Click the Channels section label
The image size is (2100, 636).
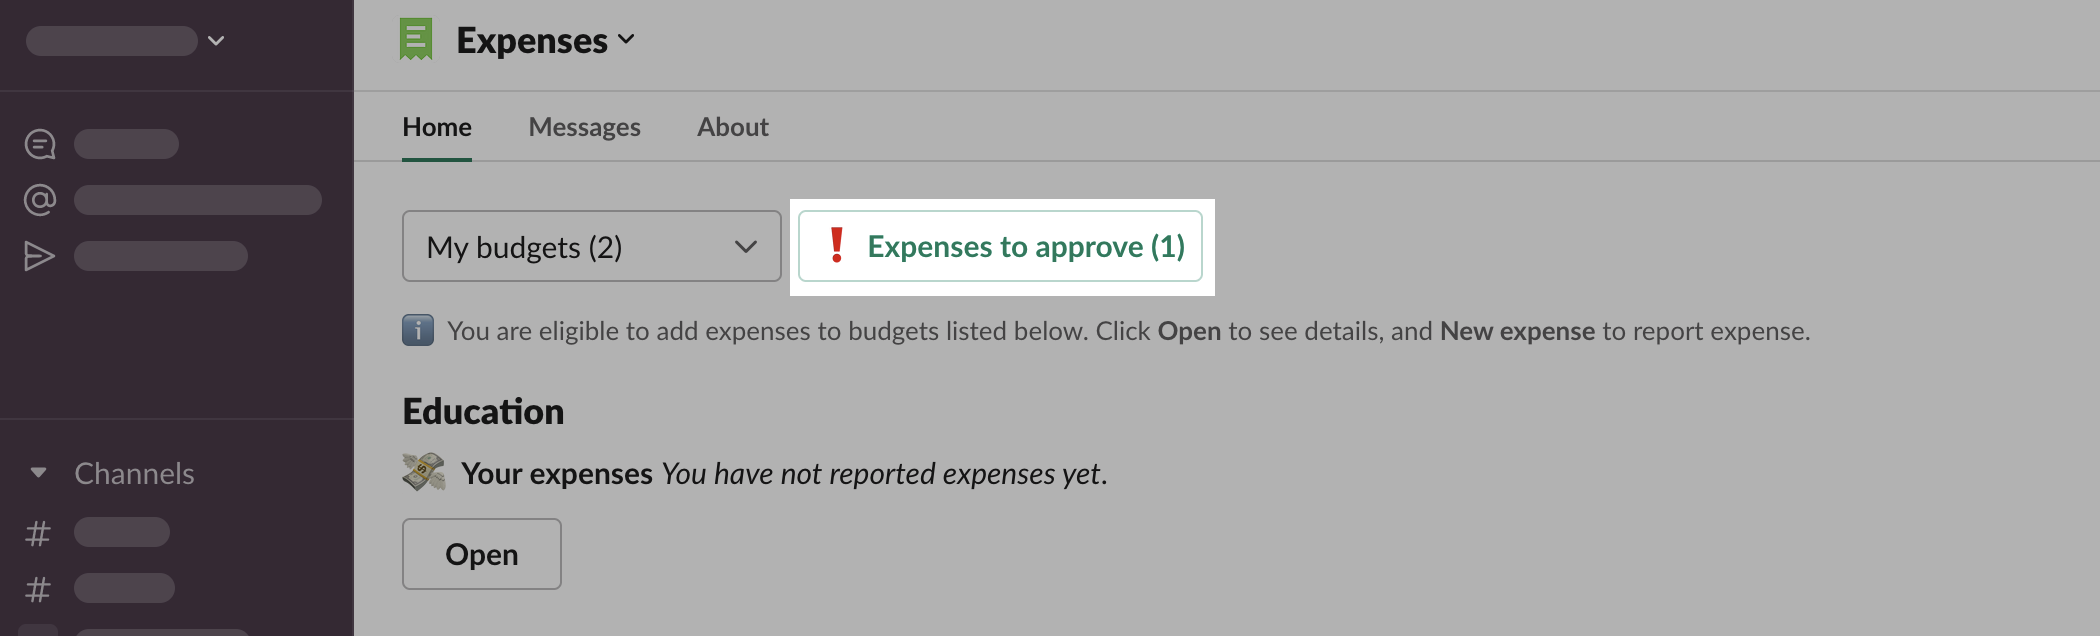(134, 473)
